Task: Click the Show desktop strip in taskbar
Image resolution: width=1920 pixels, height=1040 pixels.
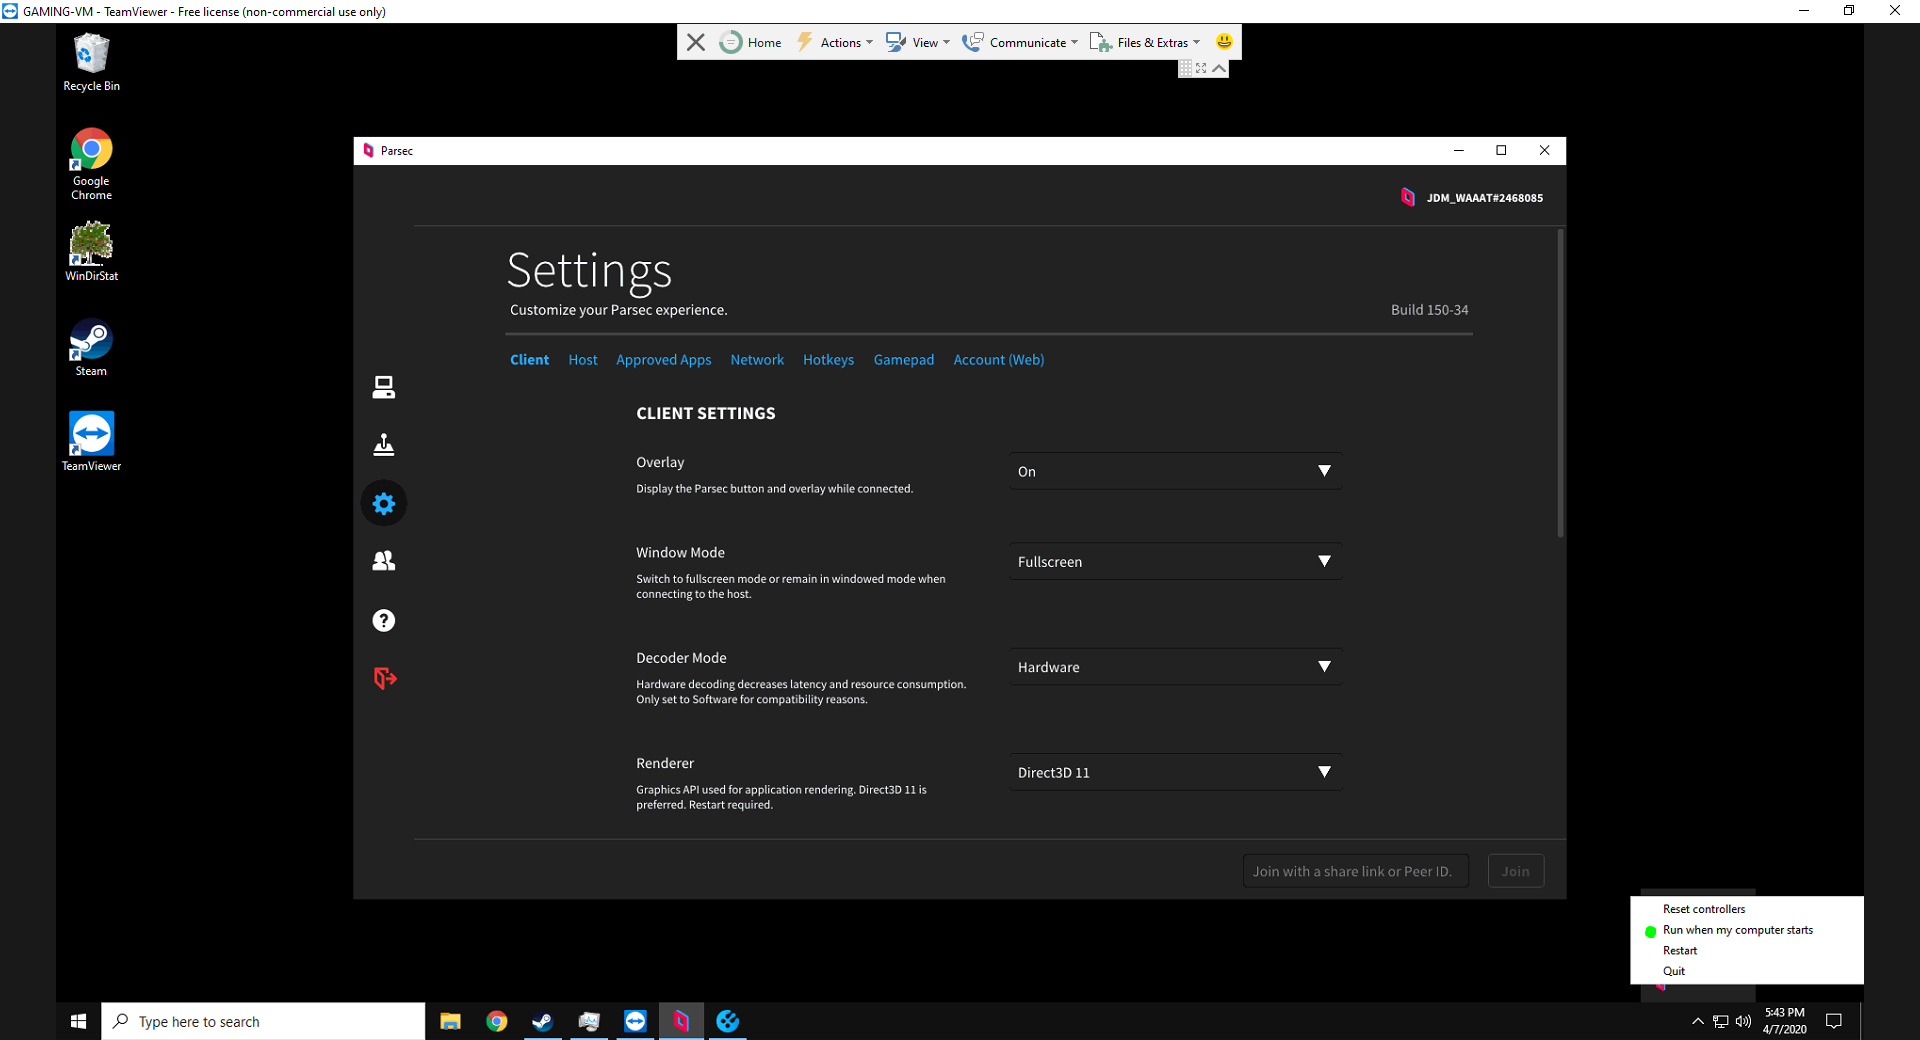Action: point(1862,1021)
